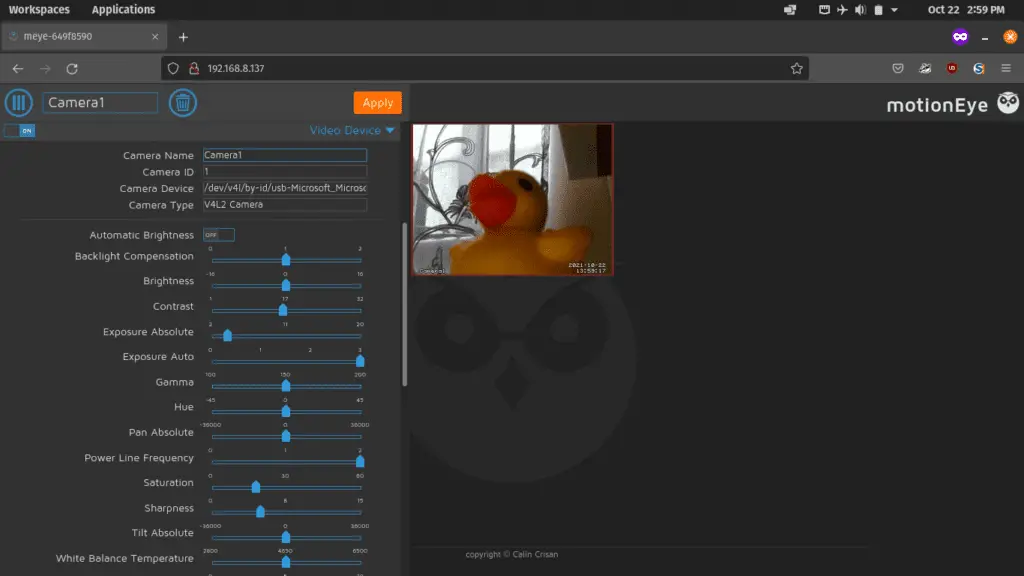The image size is (1024, 576).
Task: Open the Pocket save icon
Action: click(898, 69)
